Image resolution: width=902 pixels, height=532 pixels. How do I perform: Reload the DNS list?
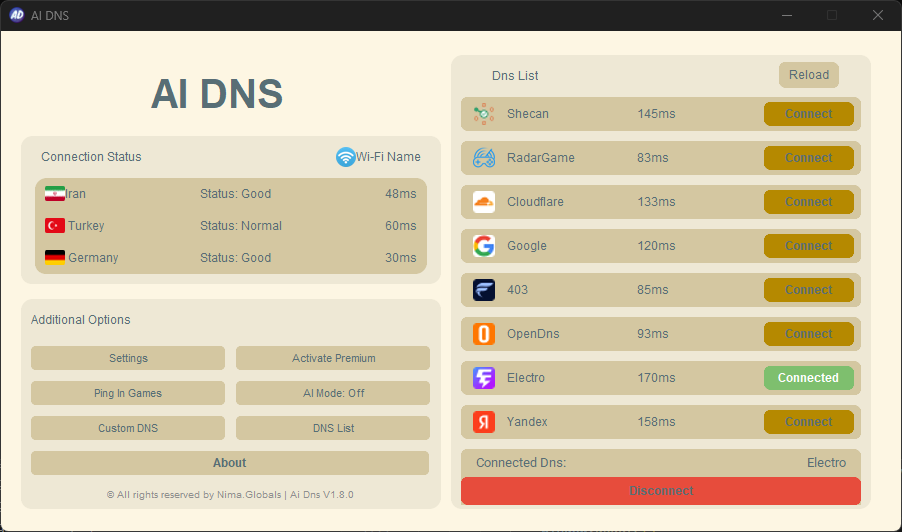pos(808,75)
